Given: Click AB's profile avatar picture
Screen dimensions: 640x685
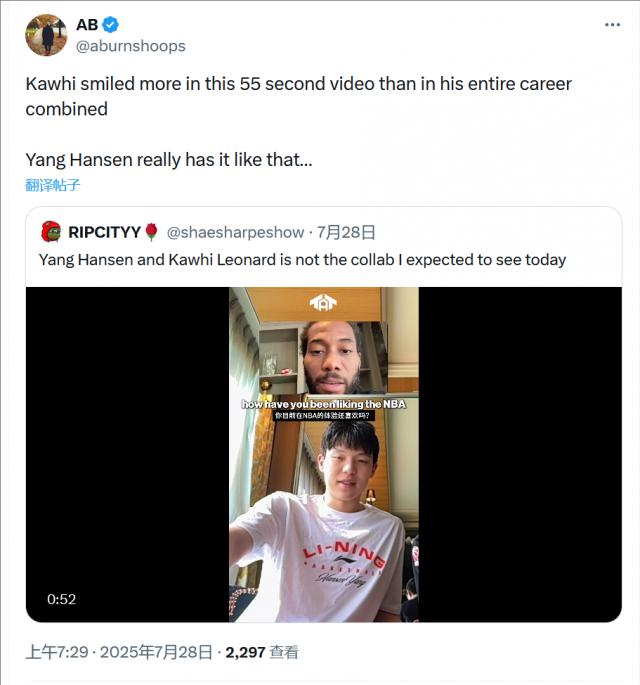Looking at the screenshot, I should (x=46, y=35).
